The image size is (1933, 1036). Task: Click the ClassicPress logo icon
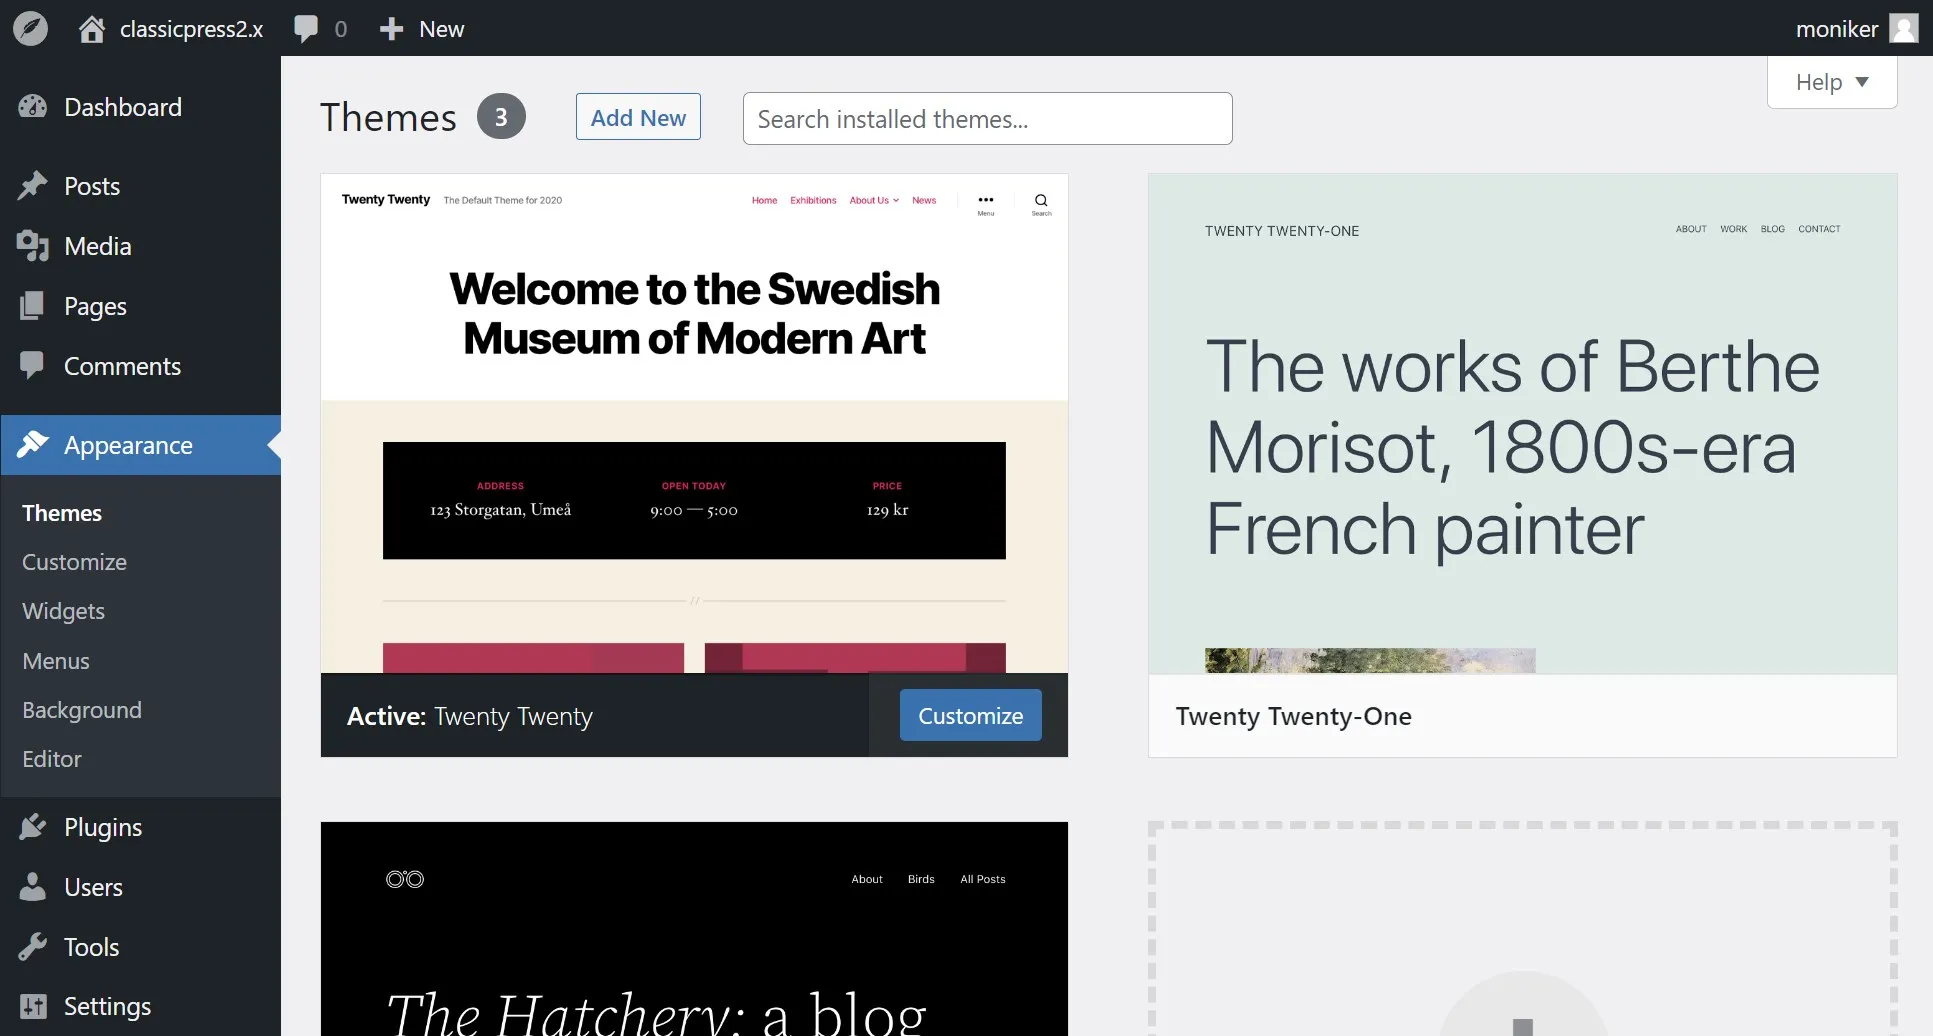30,28
